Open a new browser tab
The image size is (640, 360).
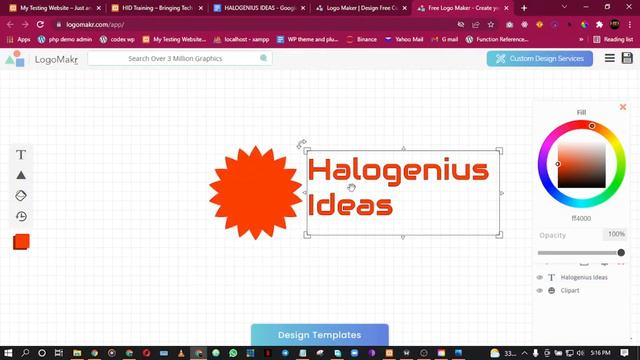point(524,8)
